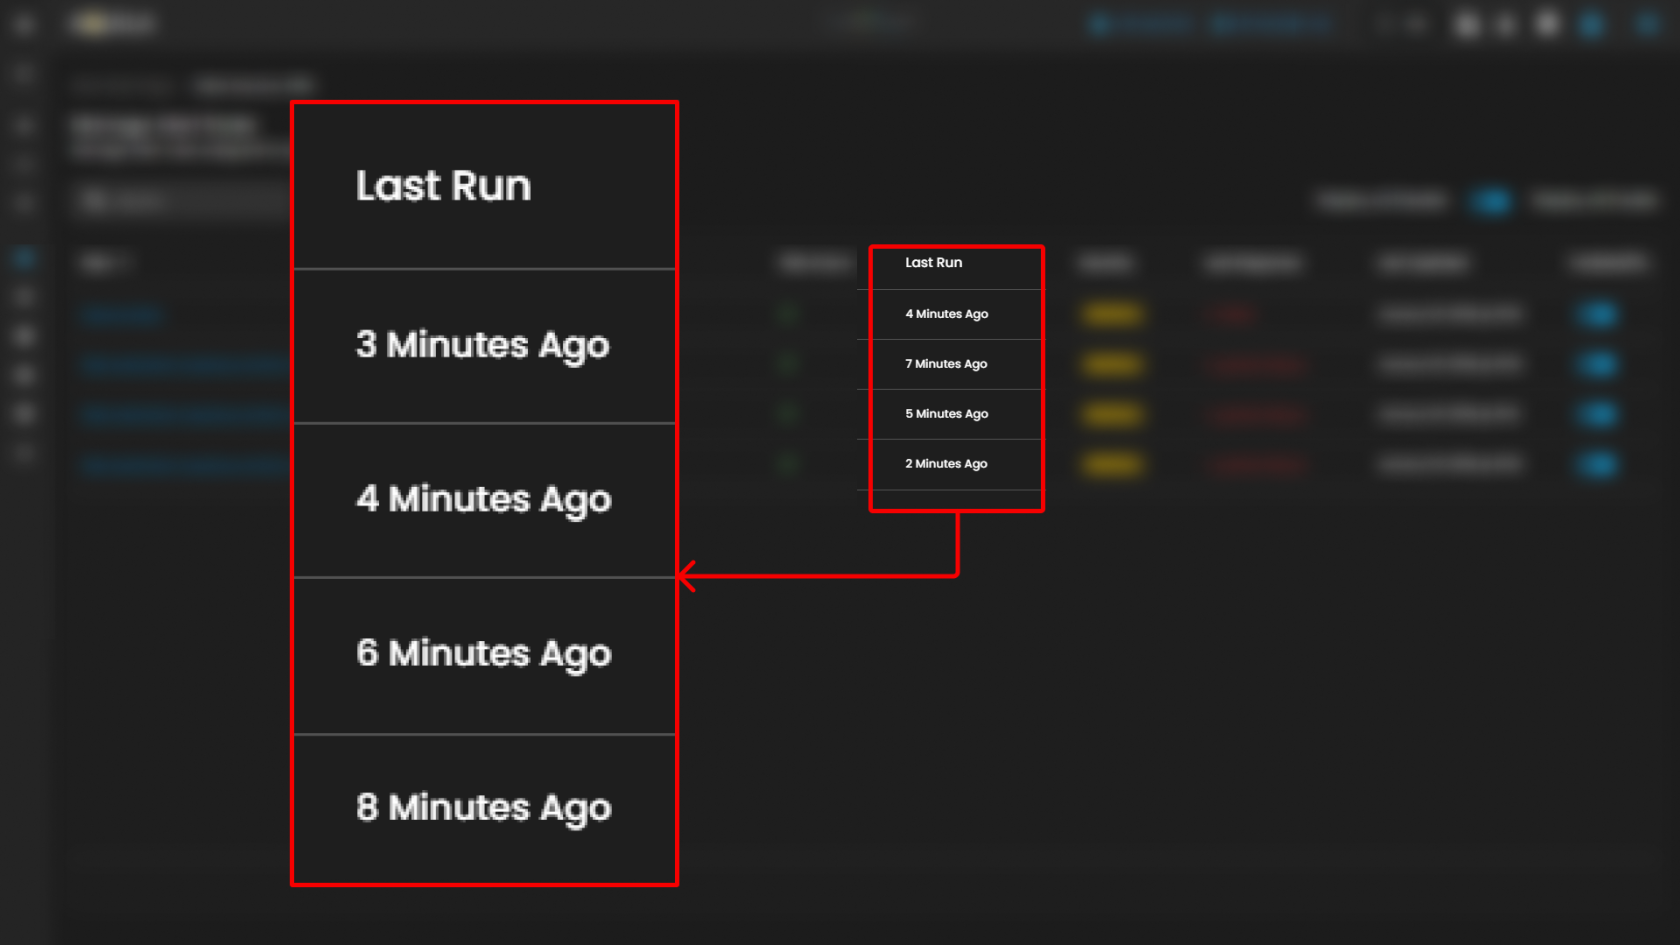Toggle blue switch in the 7 Minutes Ago row
The width and height of the screenshot is (1680, 945).
[x=1597, y=364]
